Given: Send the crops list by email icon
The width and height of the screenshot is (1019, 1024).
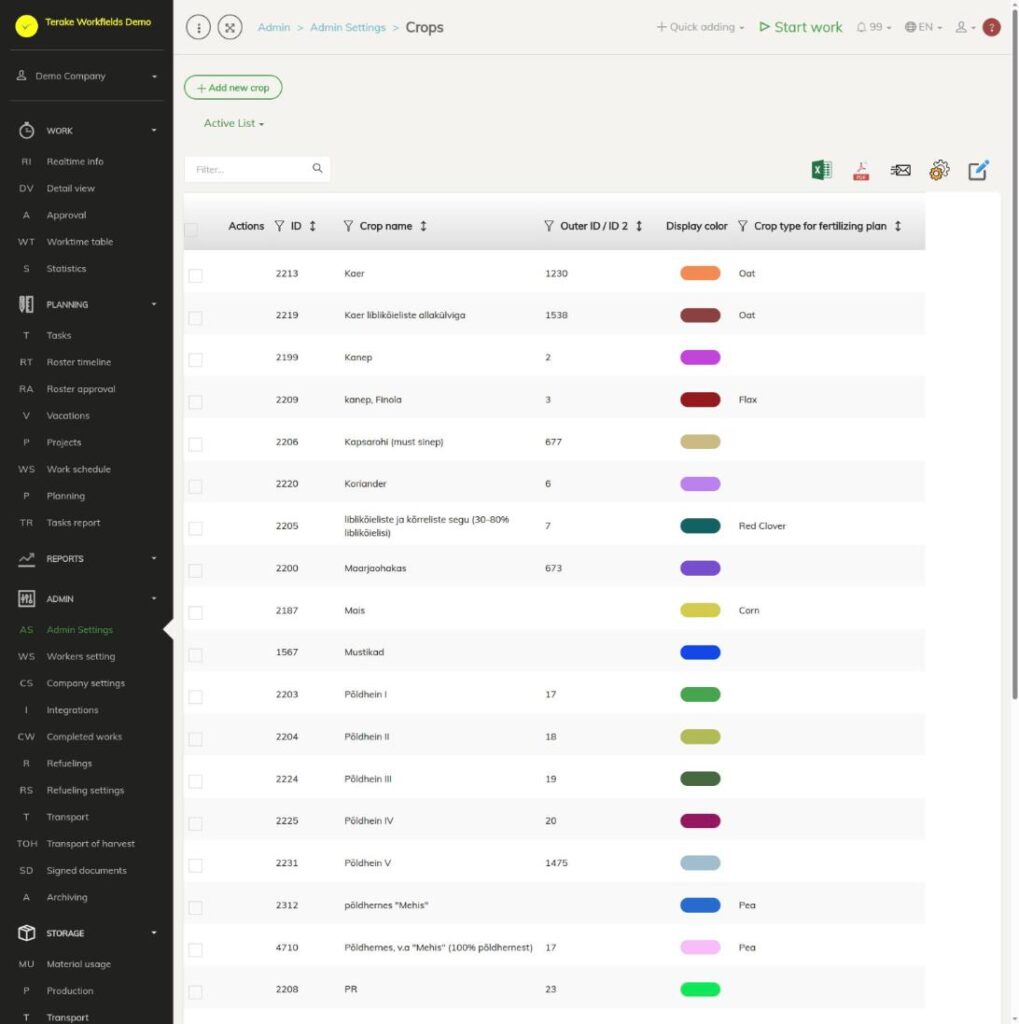Looking at the screenshot, I should coord(900,170).
